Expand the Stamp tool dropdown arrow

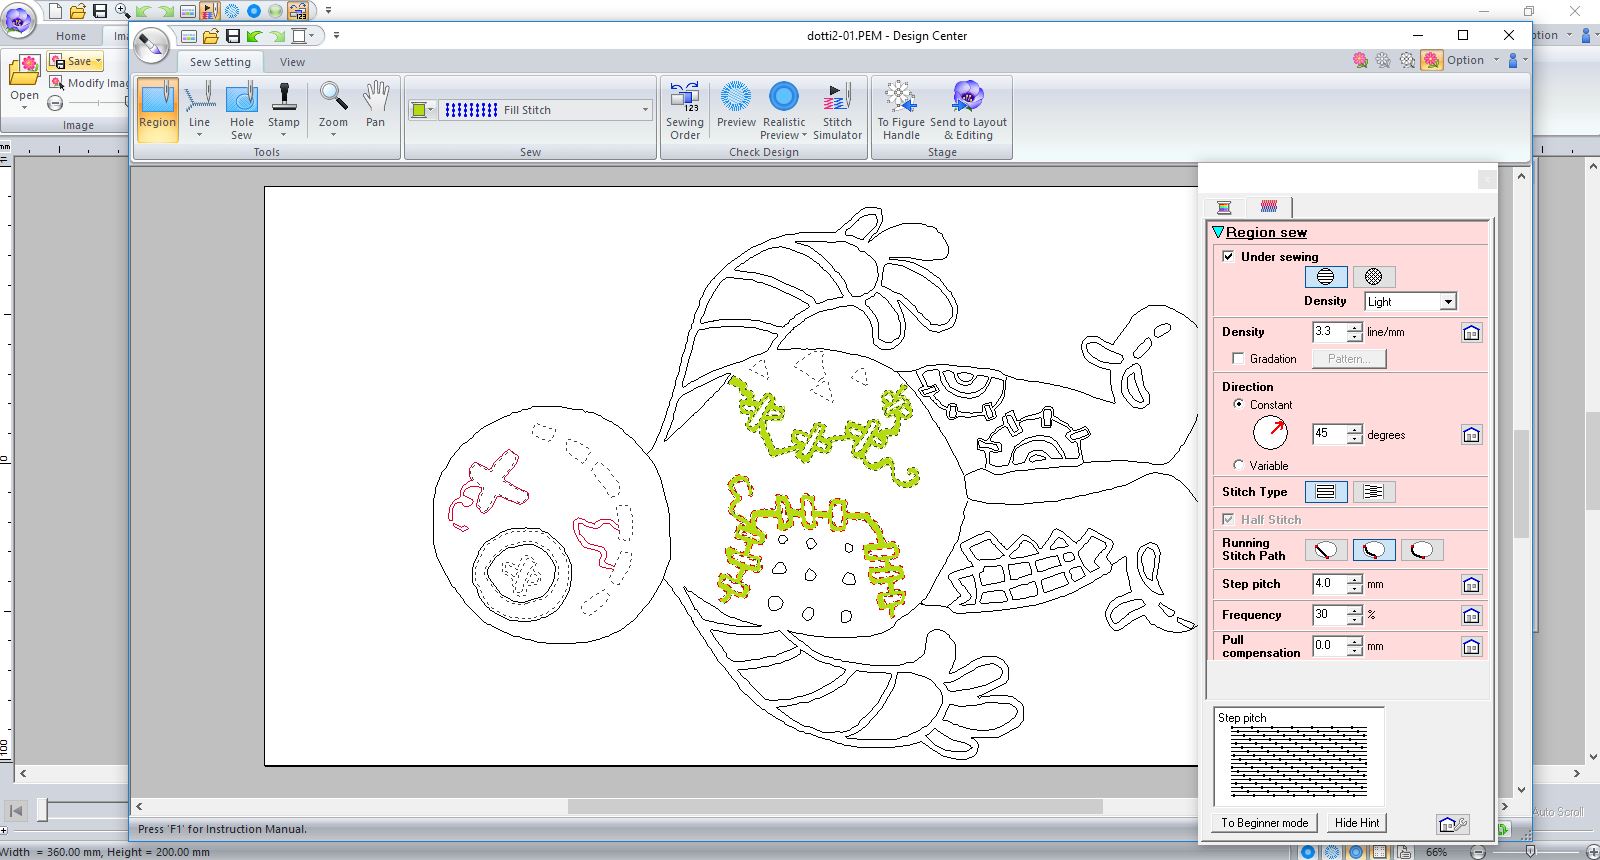click(x=284, y=135)
